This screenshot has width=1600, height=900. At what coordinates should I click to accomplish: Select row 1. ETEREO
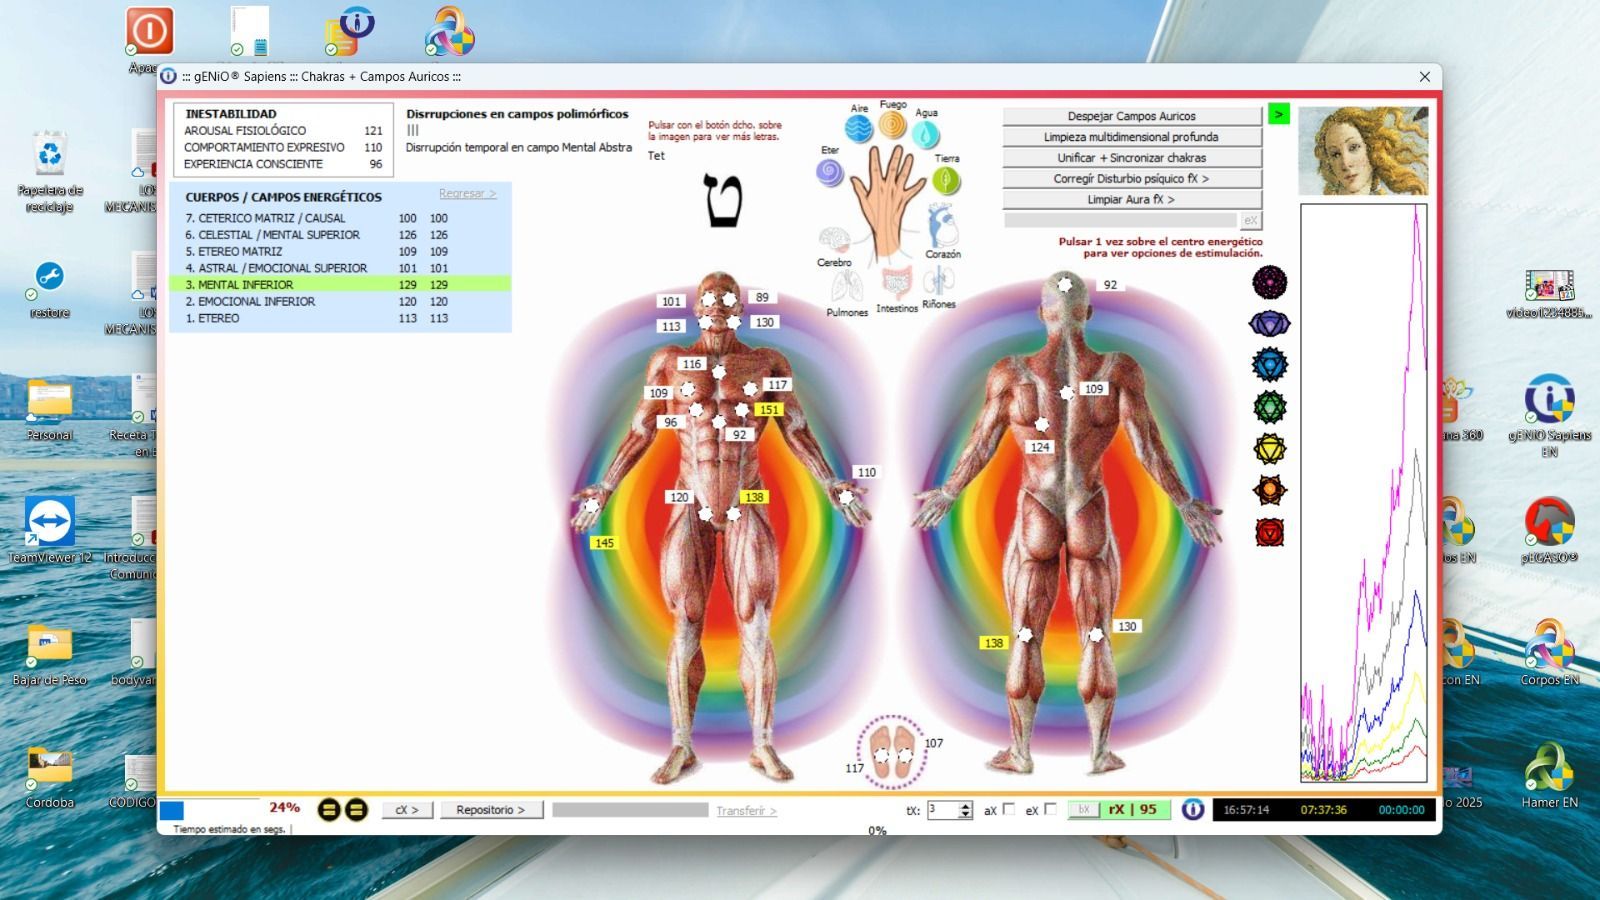(340, 318)
